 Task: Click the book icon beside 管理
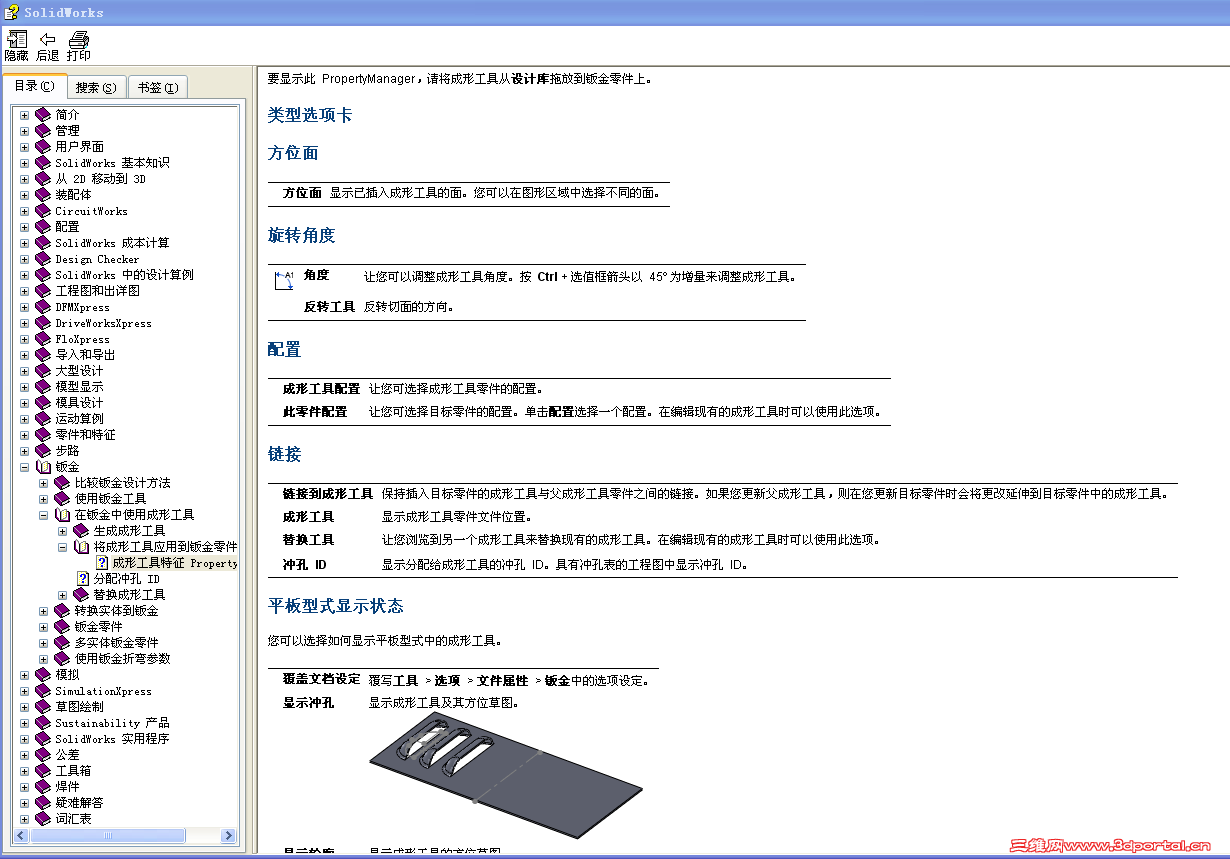click(x=43, y=131)
